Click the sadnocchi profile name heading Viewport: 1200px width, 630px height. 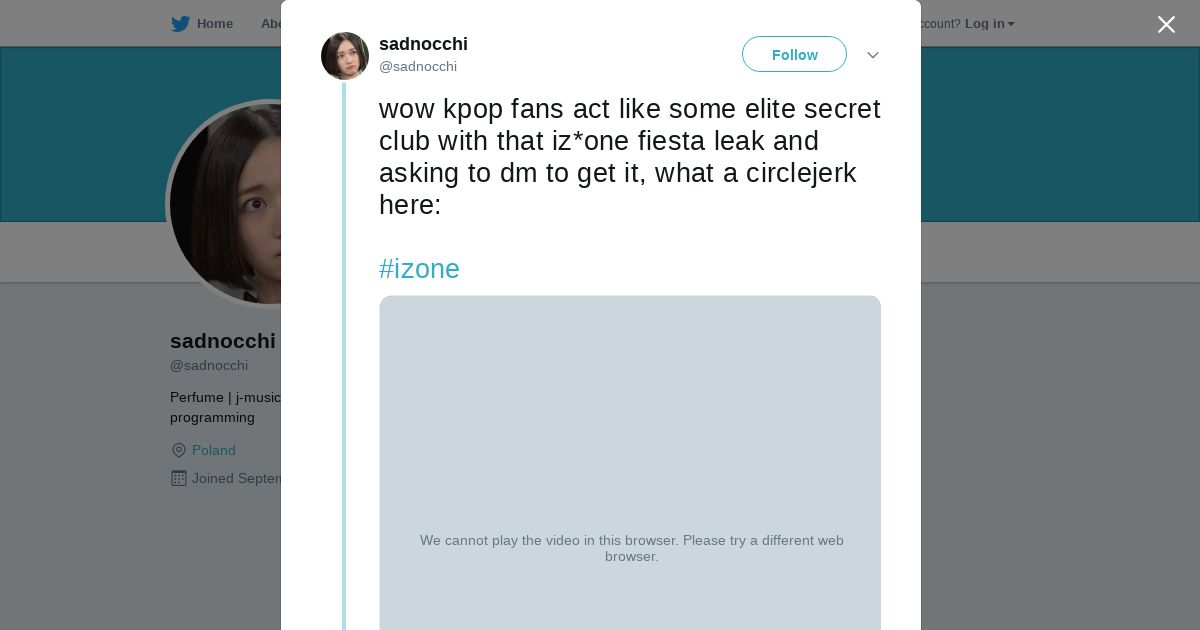tap(223, 341)
